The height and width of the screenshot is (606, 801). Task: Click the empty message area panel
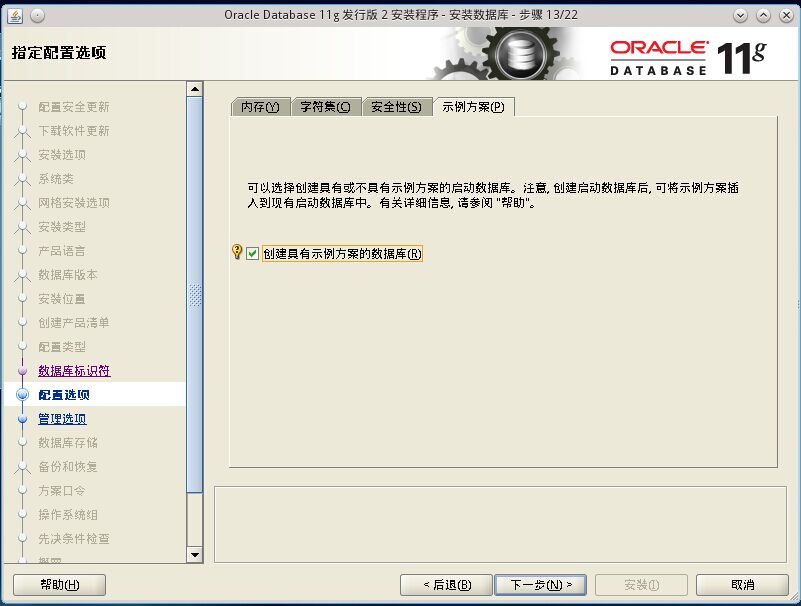pos(500,525)
